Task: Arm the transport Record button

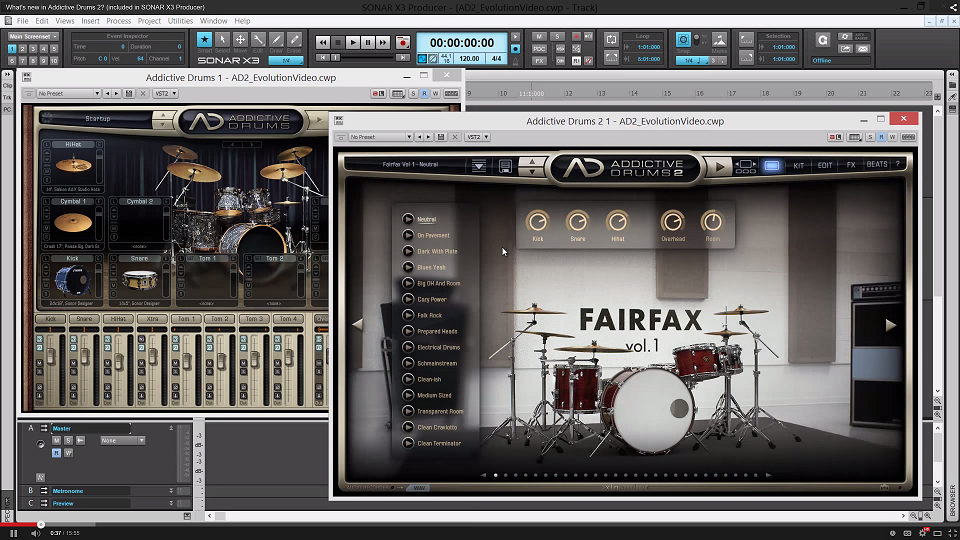Action: tap(402, 43)
